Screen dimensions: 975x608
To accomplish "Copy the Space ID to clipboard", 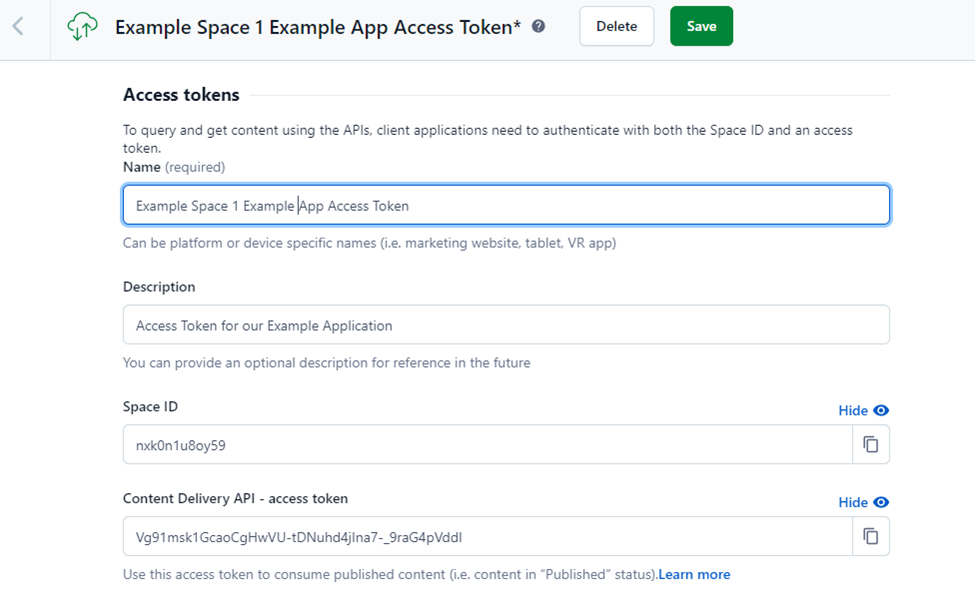I will click(870, 445).
